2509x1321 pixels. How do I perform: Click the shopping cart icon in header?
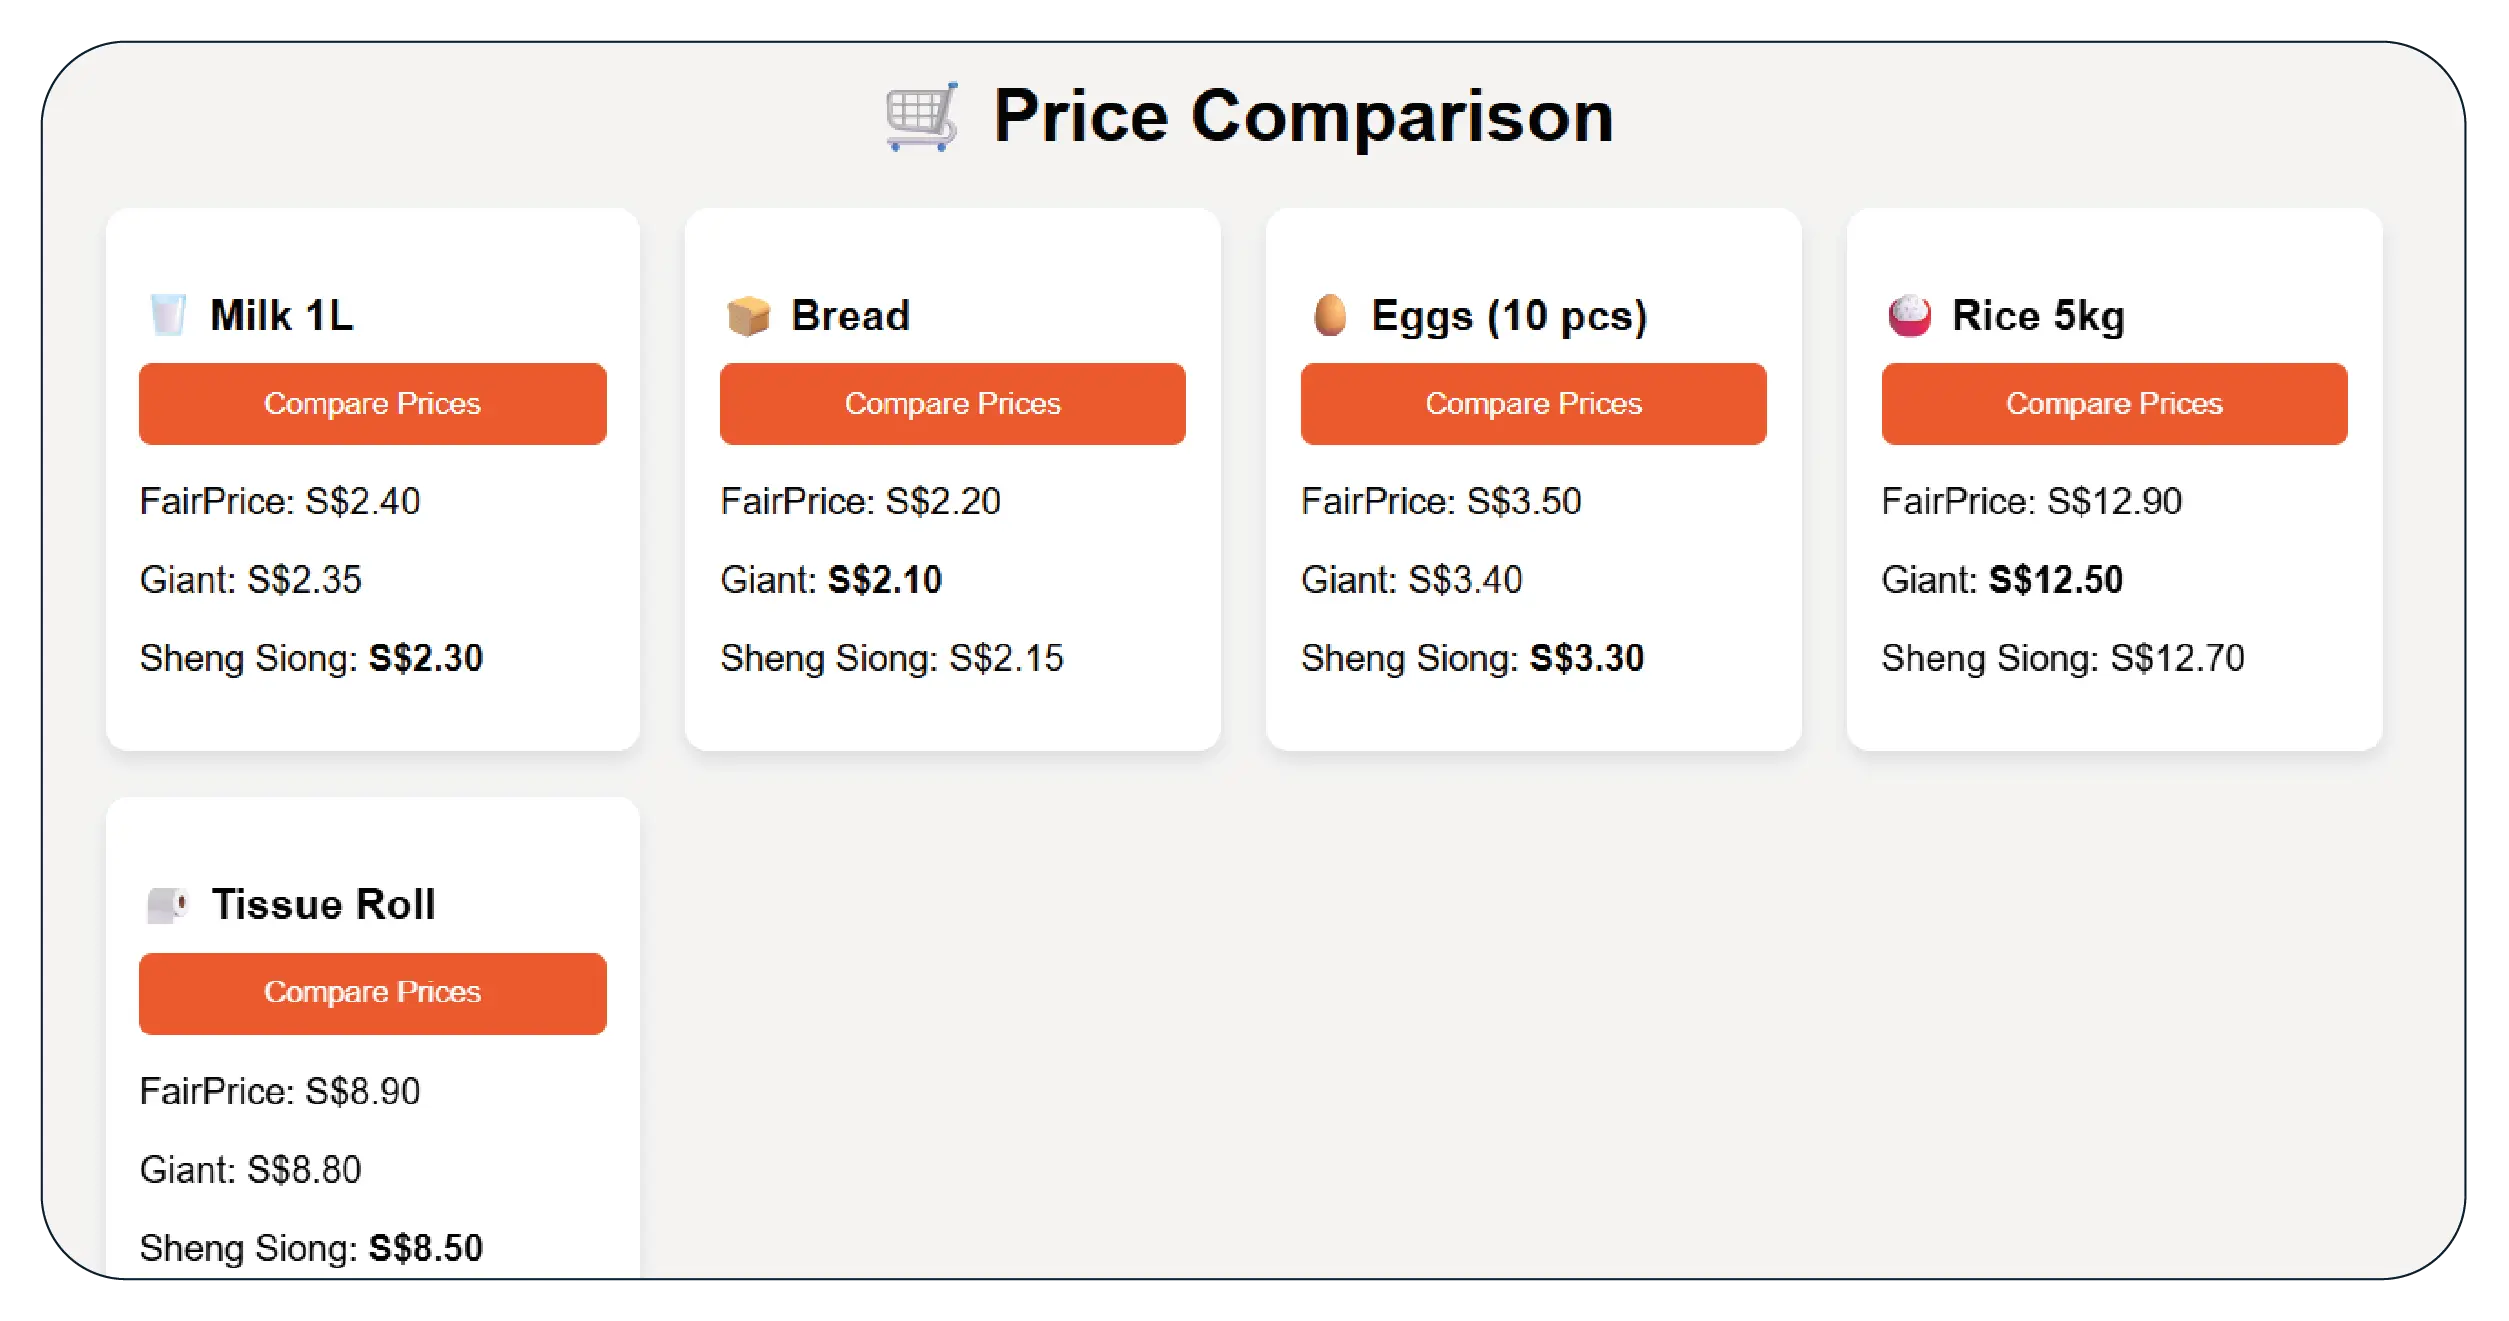pos(921,118)
